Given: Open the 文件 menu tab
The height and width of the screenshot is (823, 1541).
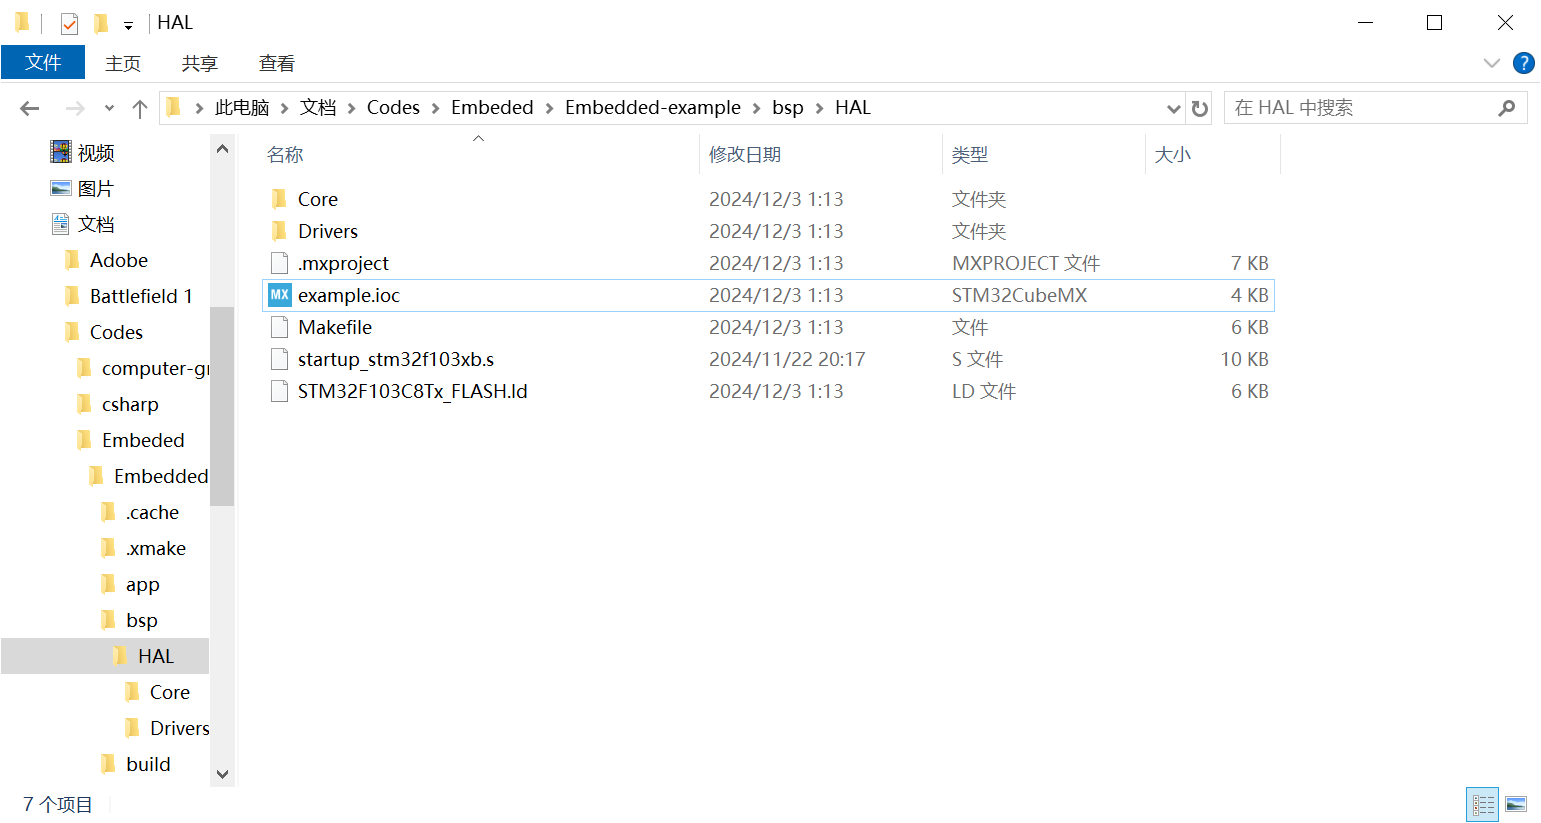Looking at the screenshot, I should pos(43,62).
